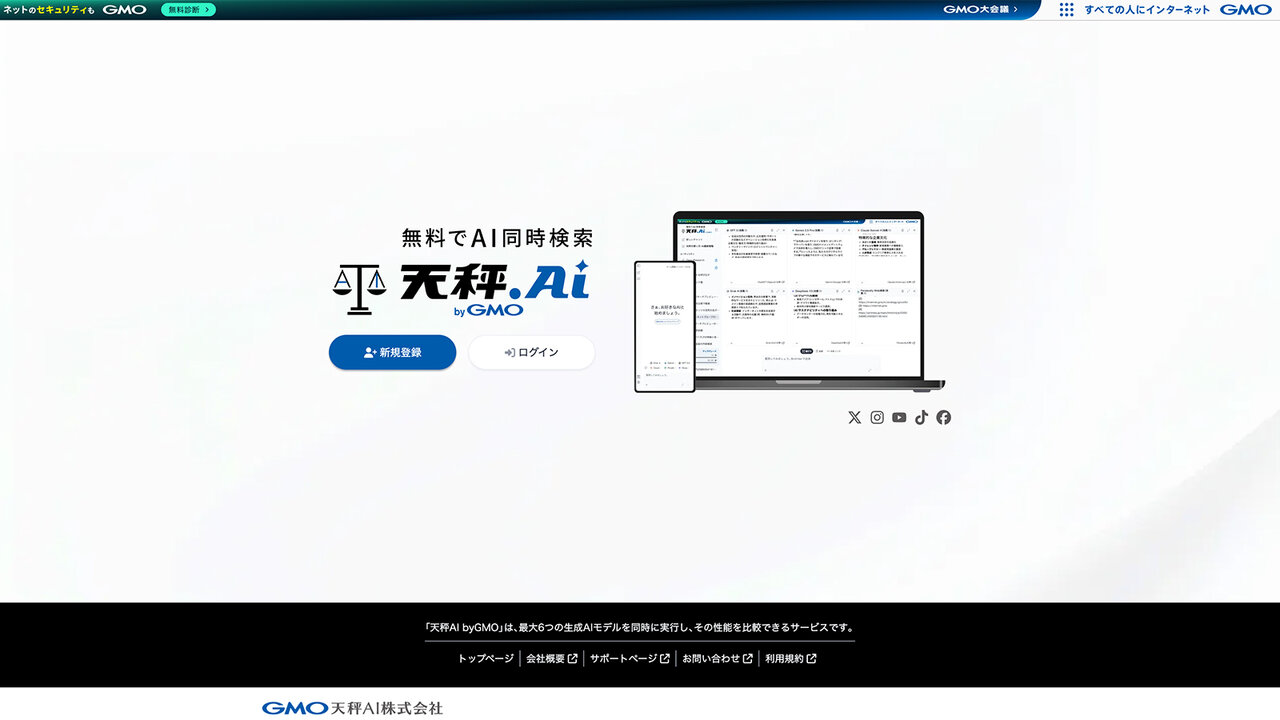Click the ログイン login button
Screen dimensions: 1280x720
[x=531, y=352]
